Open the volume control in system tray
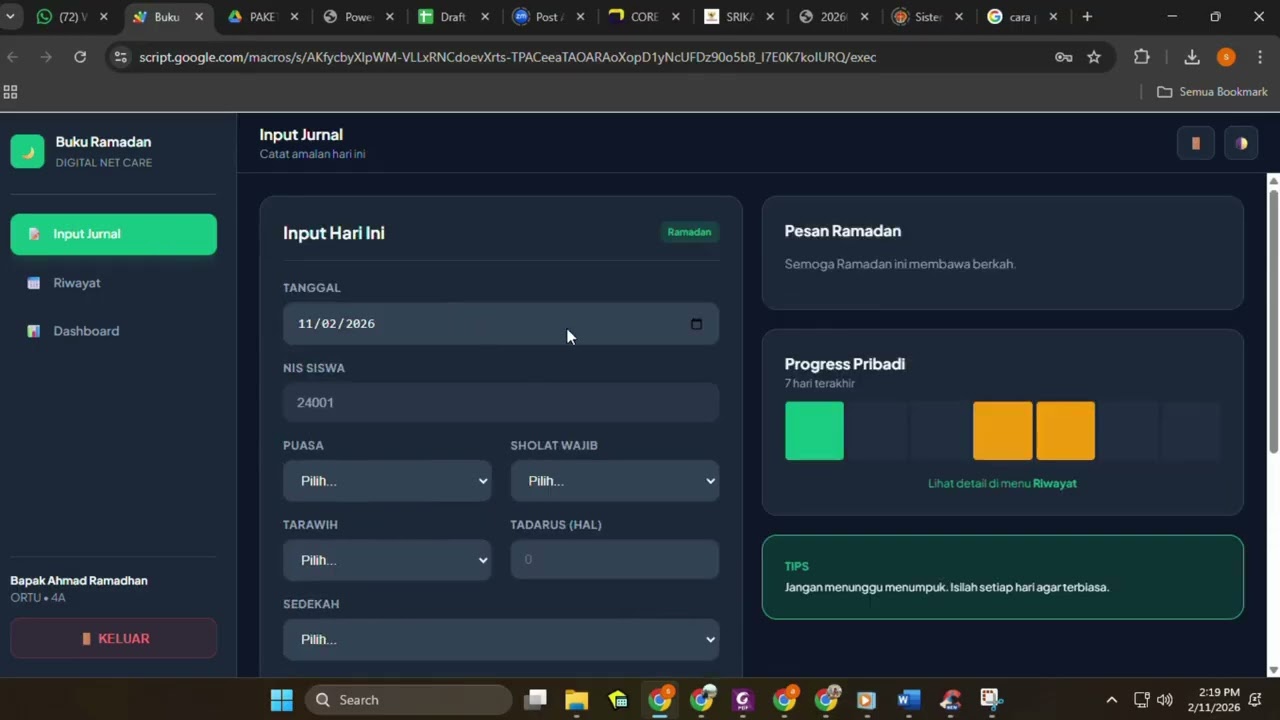Image resolution: width=1280 pixels, height=720 pixels. click(x=1164, y=700)
